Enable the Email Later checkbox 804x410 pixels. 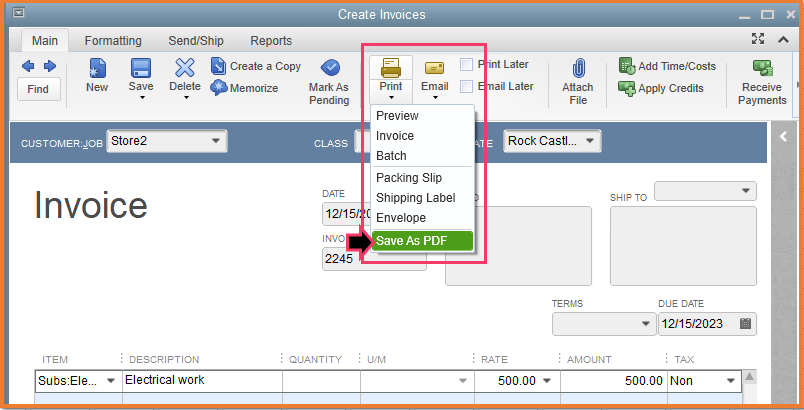(466, 87)
